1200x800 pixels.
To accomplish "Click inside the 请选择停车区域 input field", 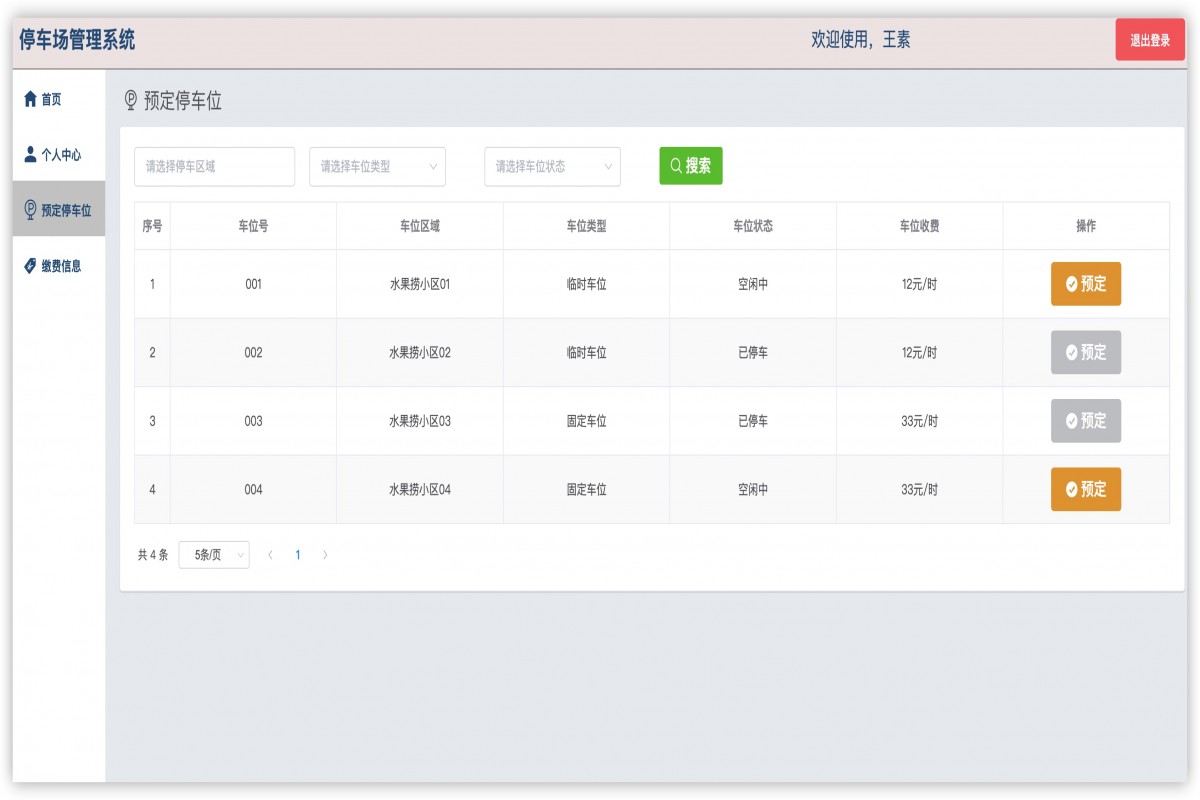I will click(213, 166).
